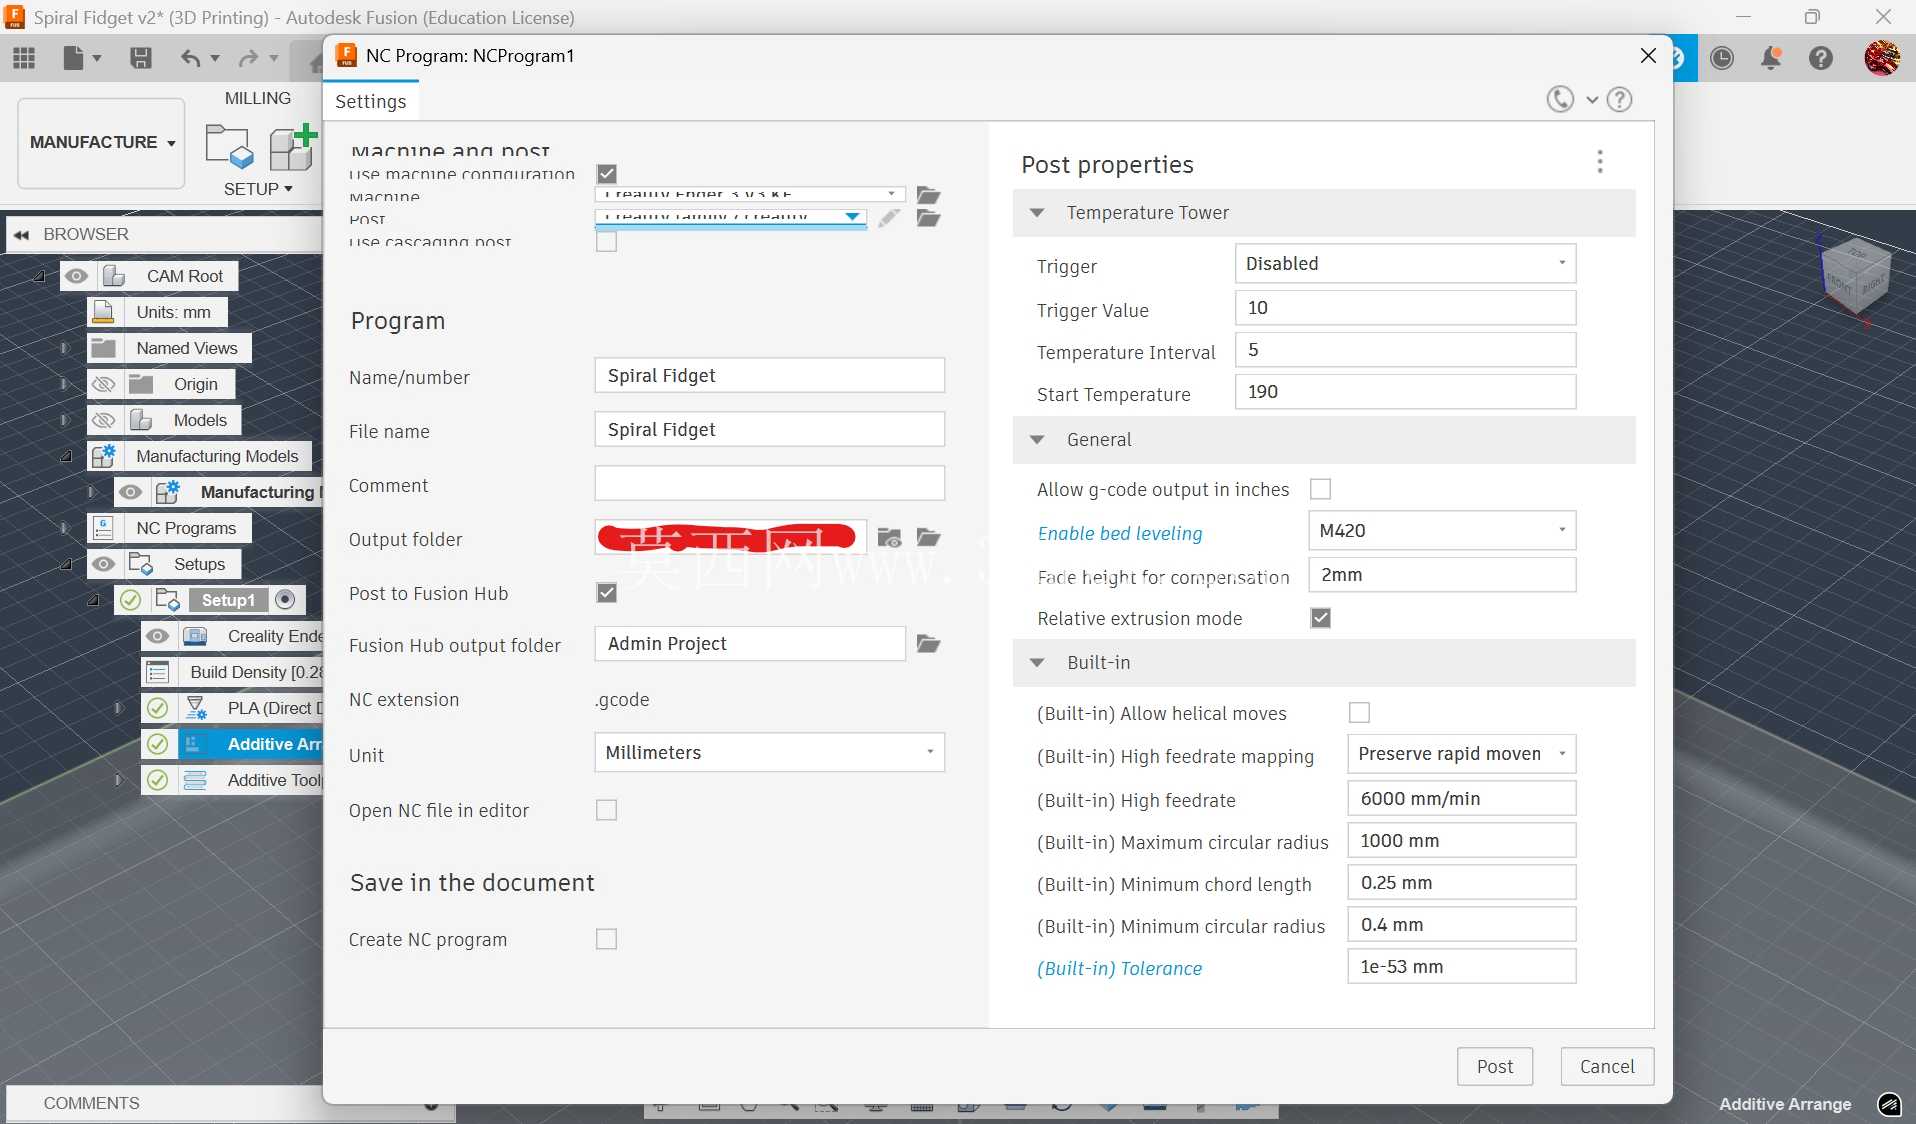Open the Post selection dropdown

(x=730, y=217)
